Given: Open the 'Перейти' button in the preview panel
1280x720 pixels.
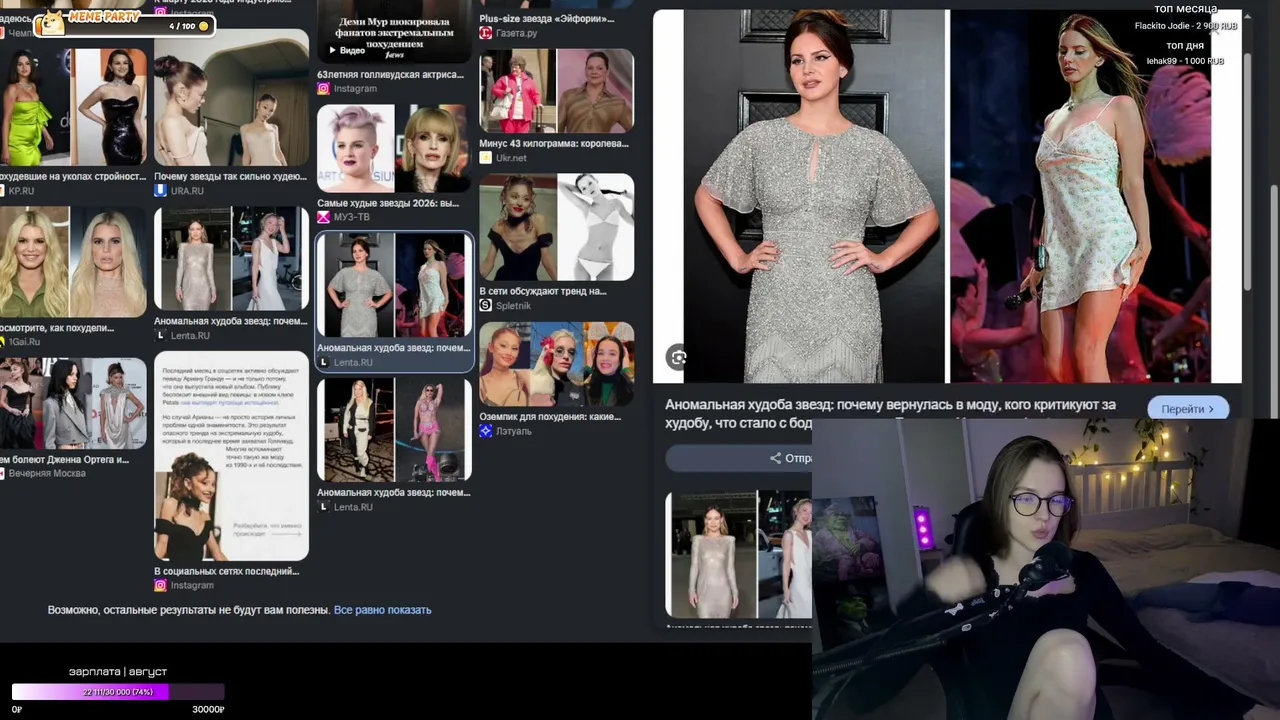Looking at the screenshot, I should pos(1187,409).
